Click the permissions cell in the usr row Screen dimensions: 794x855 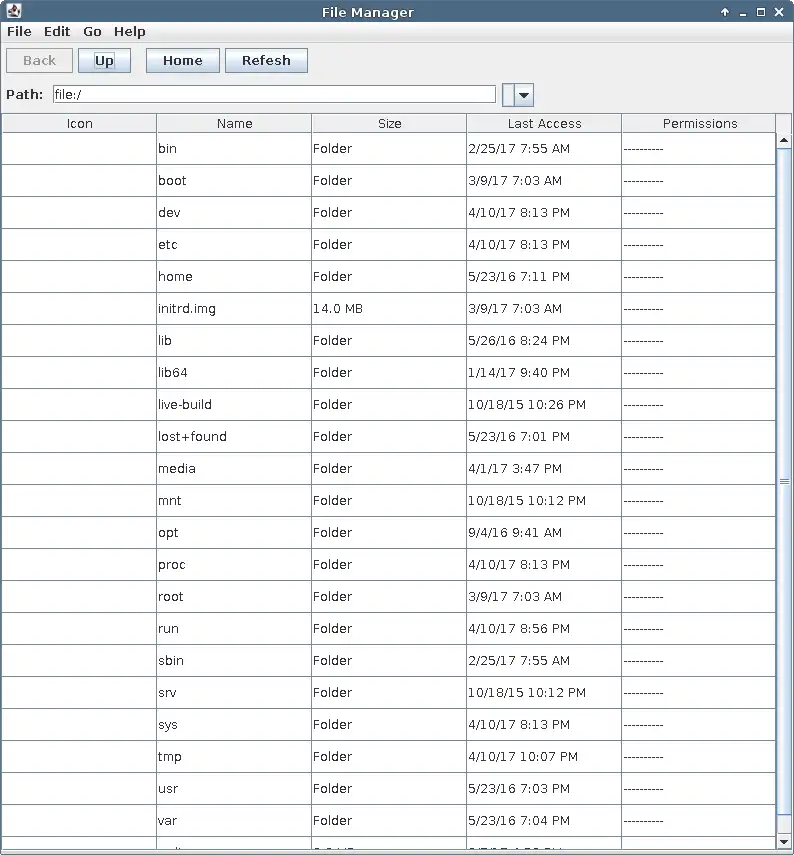699,788
